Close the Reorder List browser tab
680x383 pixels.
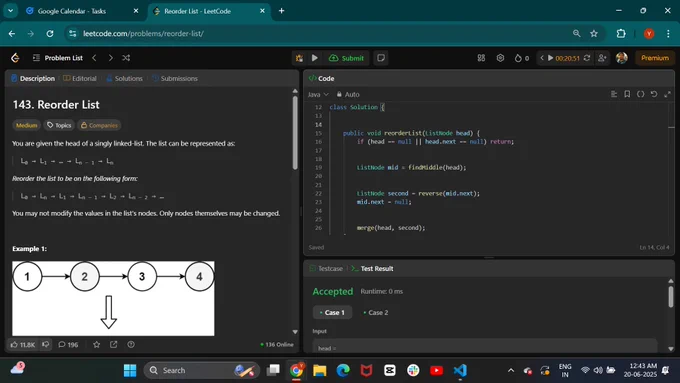pos(262,11)
